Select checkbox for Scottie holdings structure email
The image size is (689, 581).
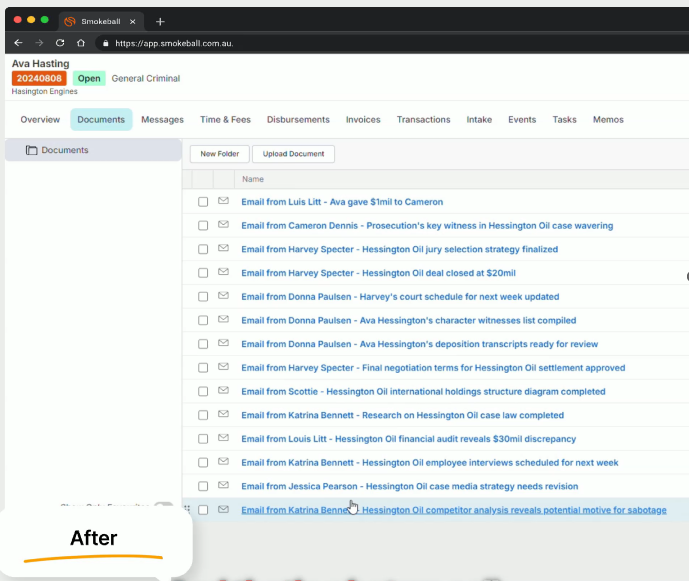pyautogui.click(x=203, y=392)
